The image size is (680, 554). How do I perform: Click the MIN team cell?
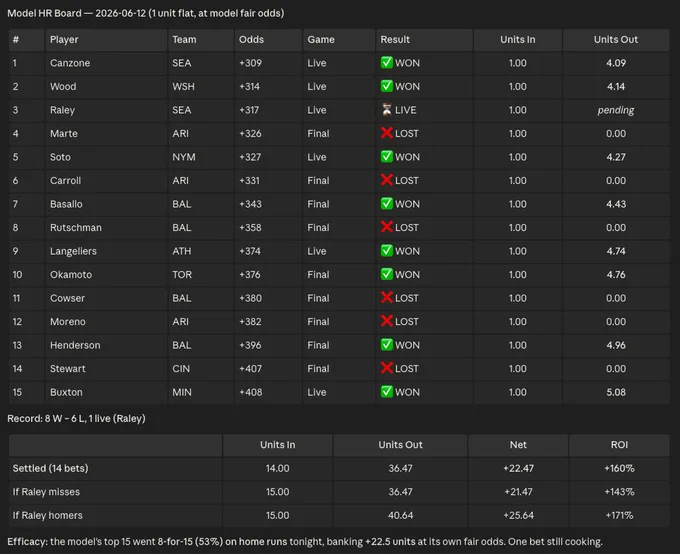(x=182, y=392)
